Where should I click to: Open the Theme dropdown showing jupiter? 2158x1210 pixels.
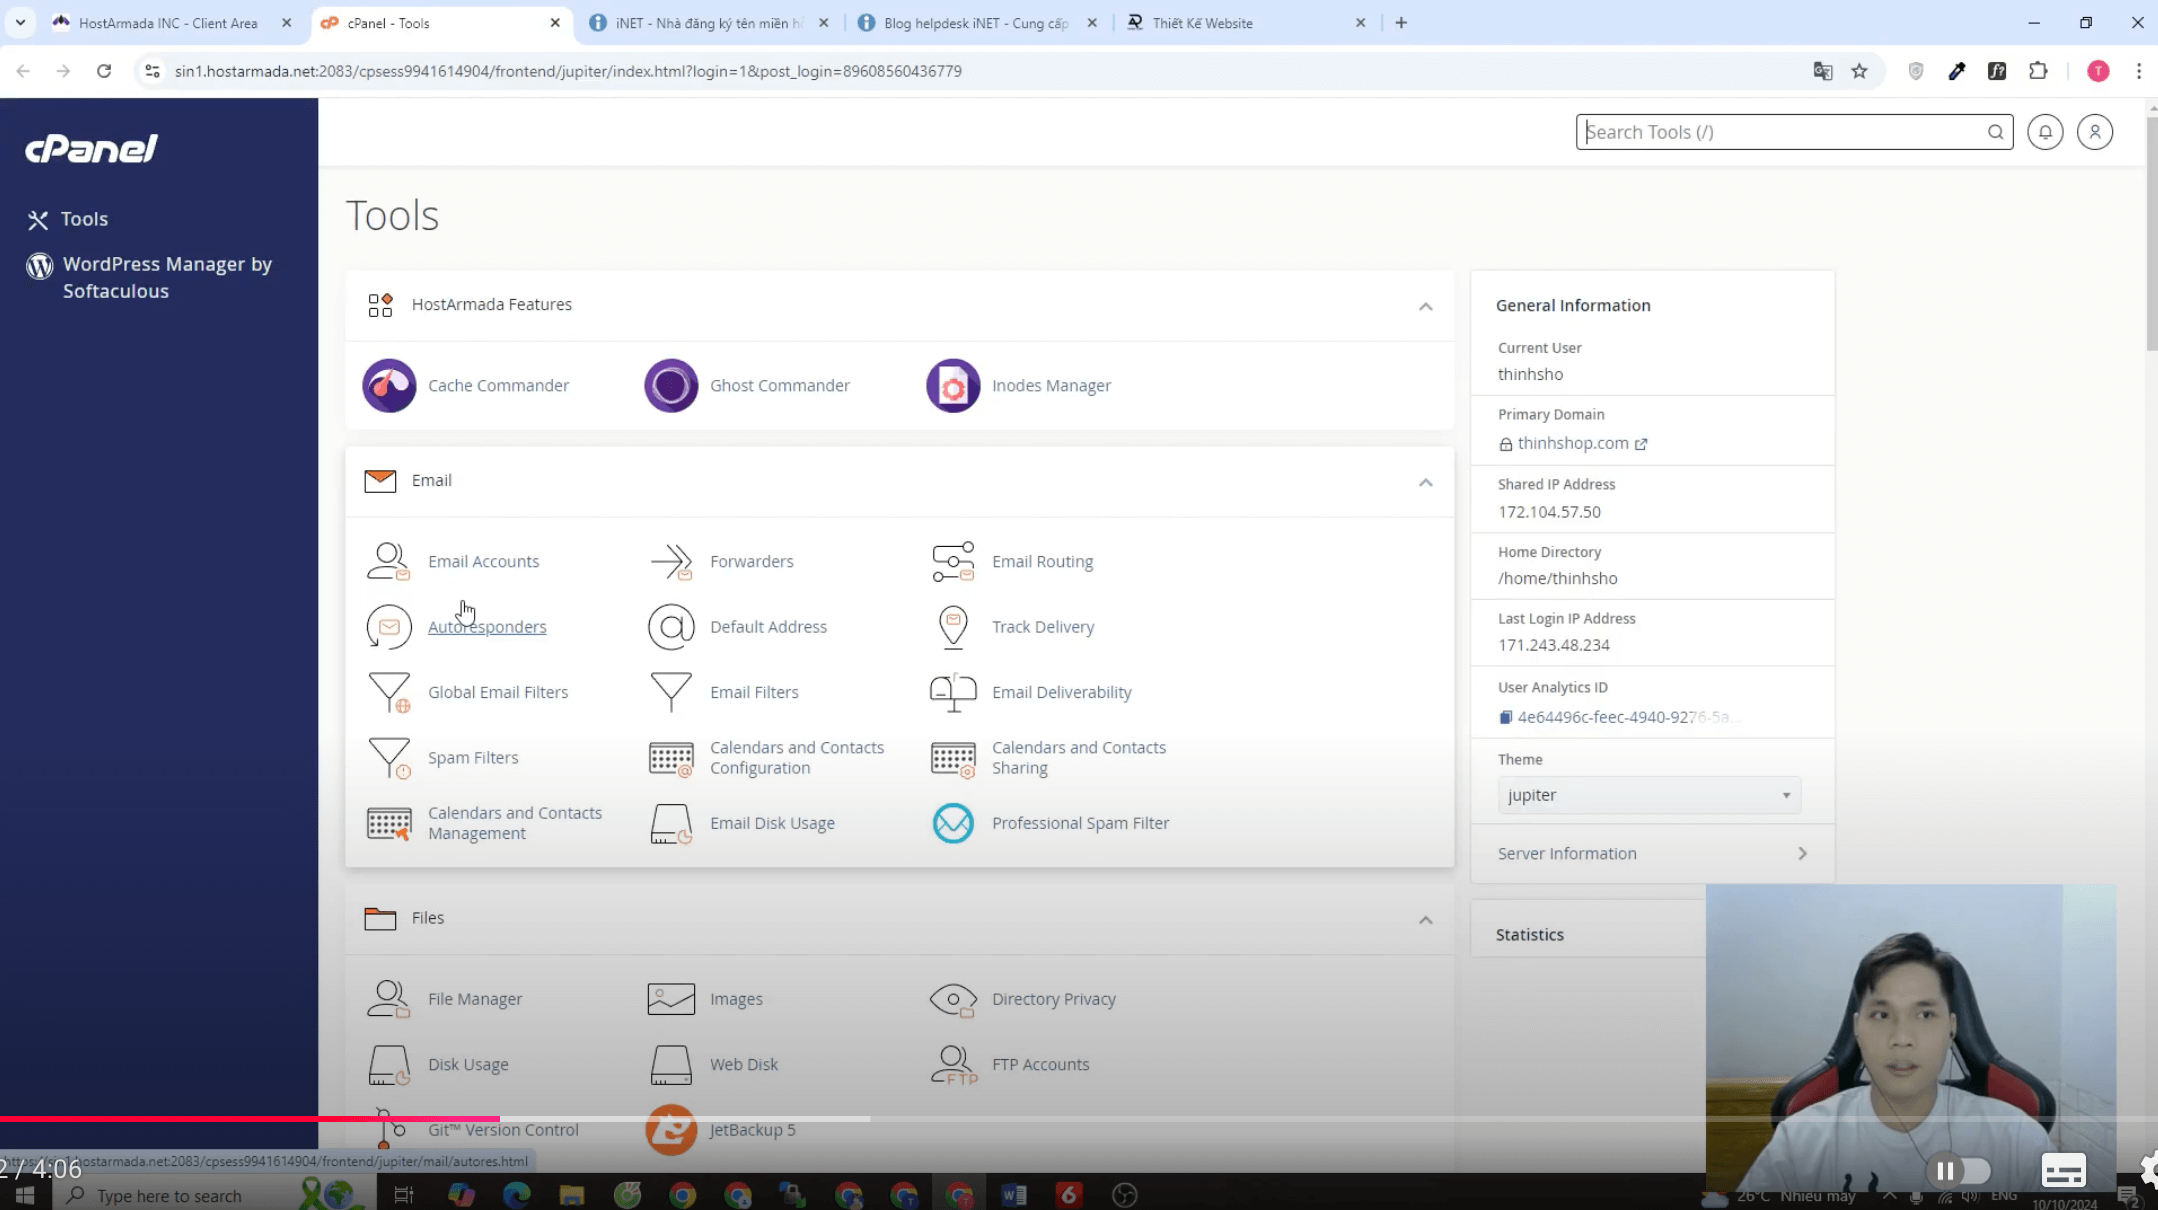click(1647, 795)
